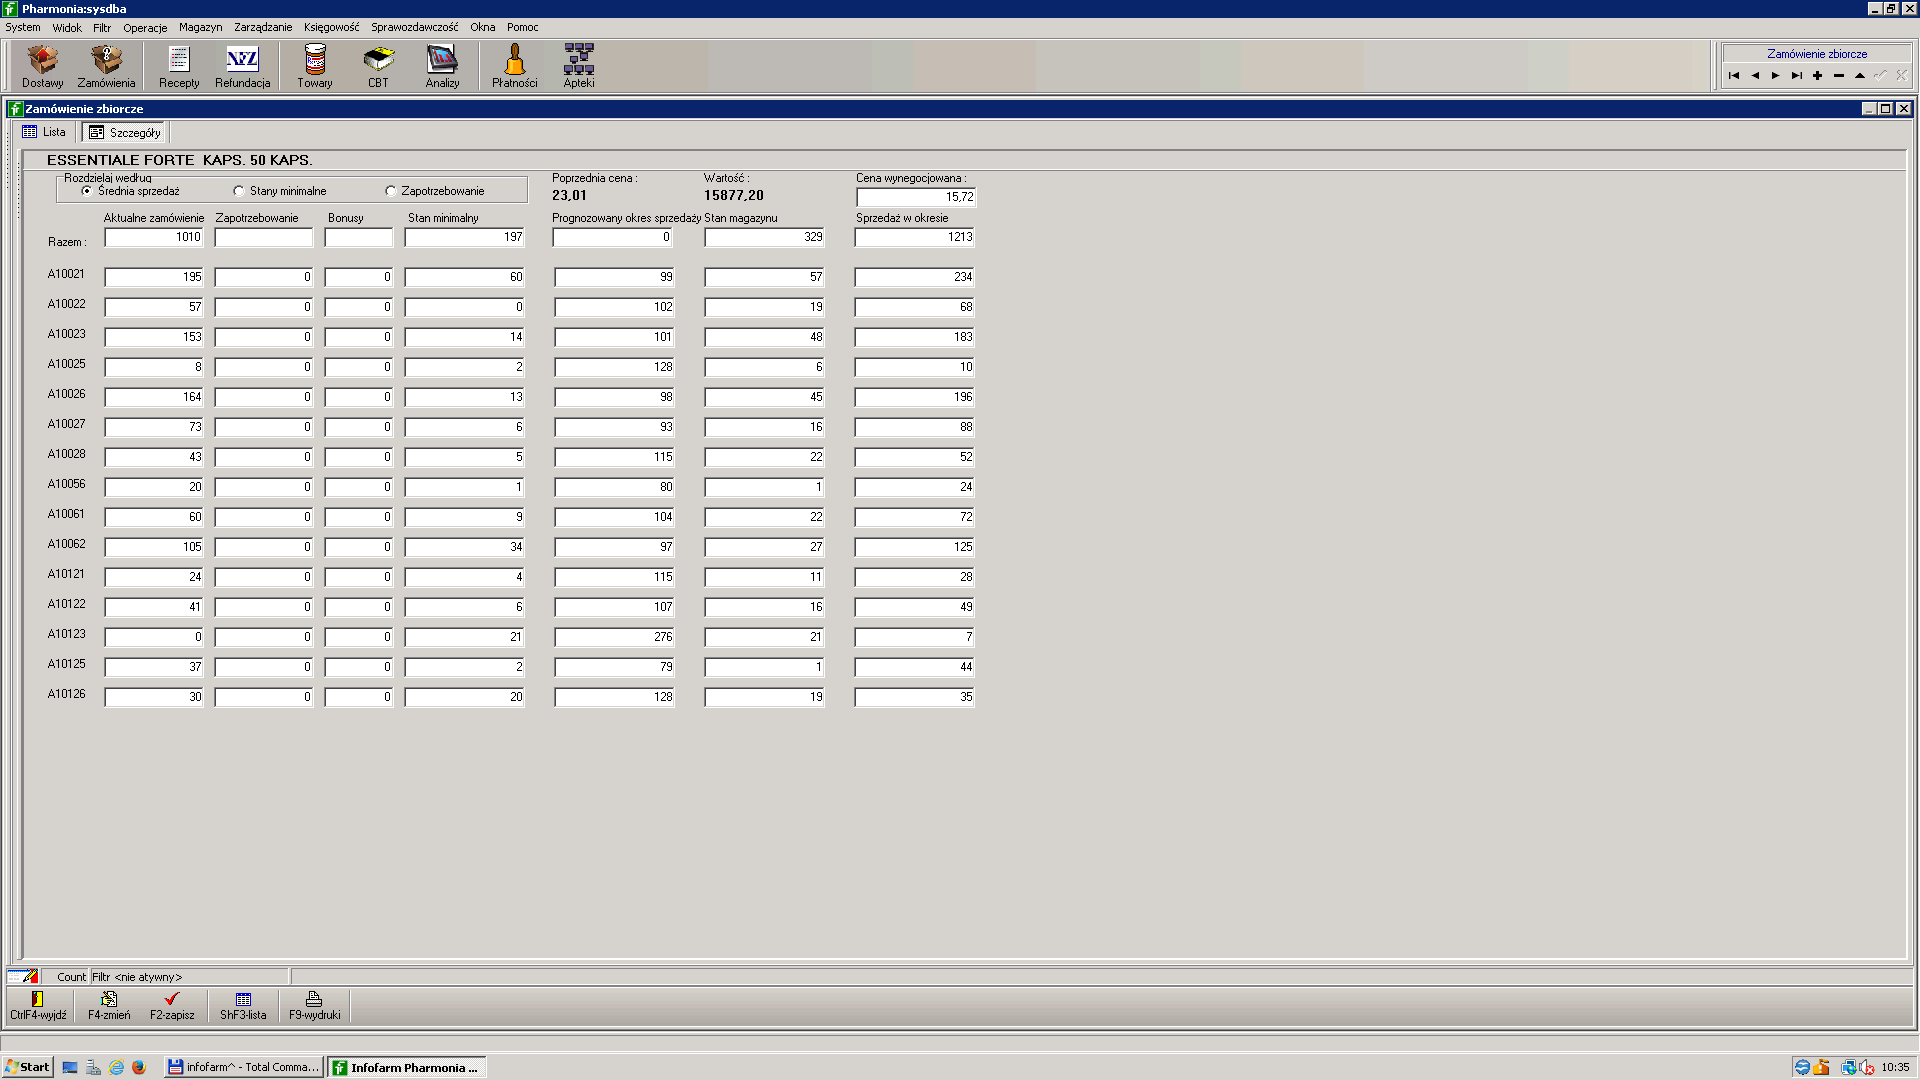Select the Średnia sprzedaż radio button

[x=87, y=191]
